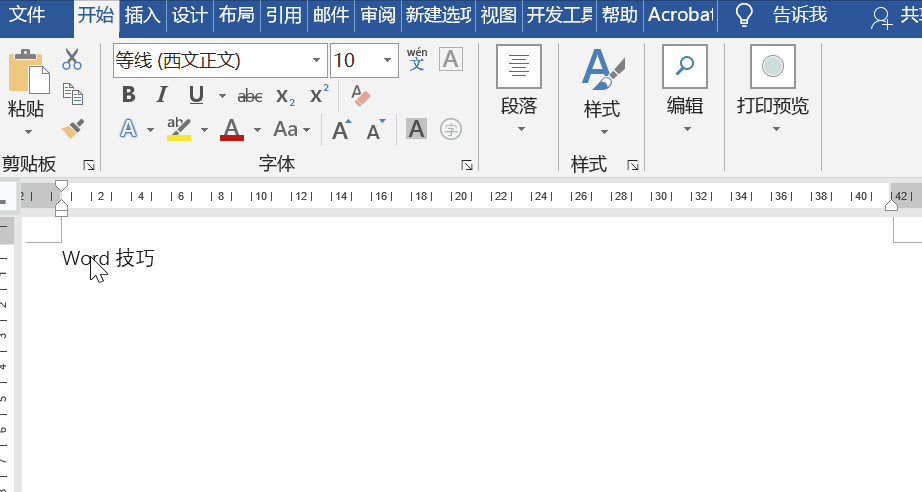Switch to the 审阅 review tab
The width and height of the screenshot is (922, 492).
pos(378,15)
